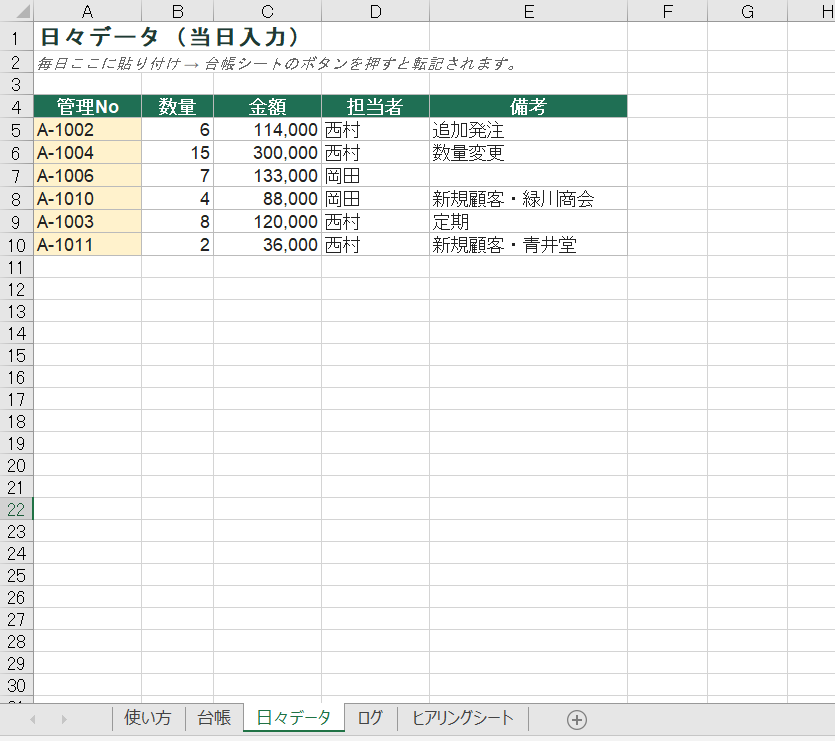Switch to the 使い方 sheet tab
This screenshot has width=835, height=741.
point(148,718)
